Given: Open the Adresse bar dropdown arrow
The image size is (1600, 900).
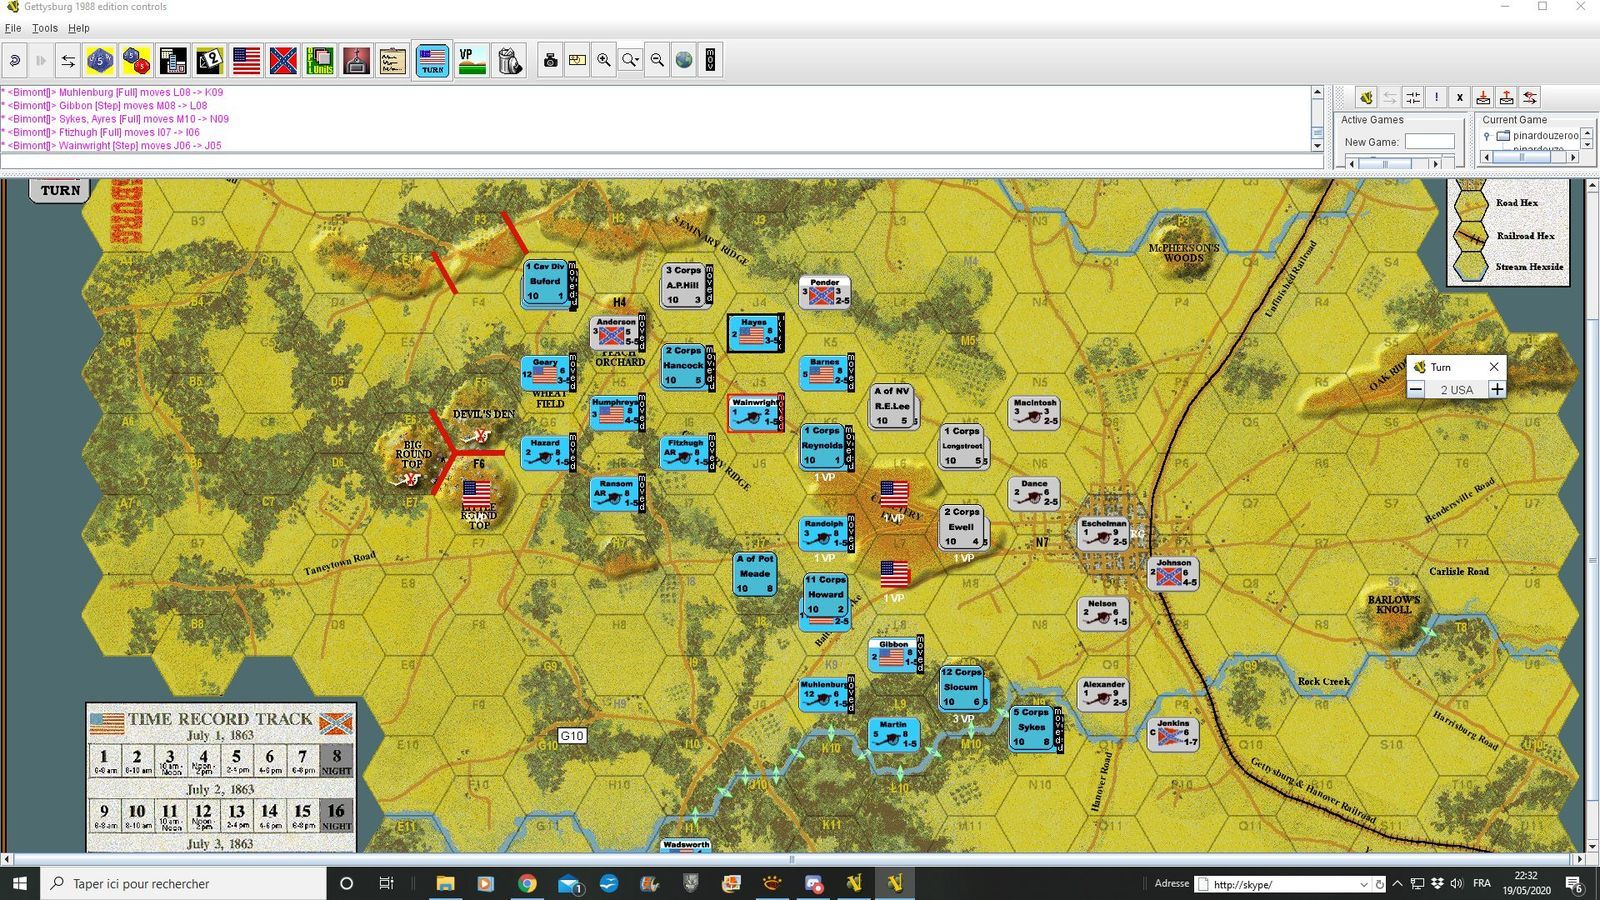Looking at the screenshot, I should (x=1363, y=884).
